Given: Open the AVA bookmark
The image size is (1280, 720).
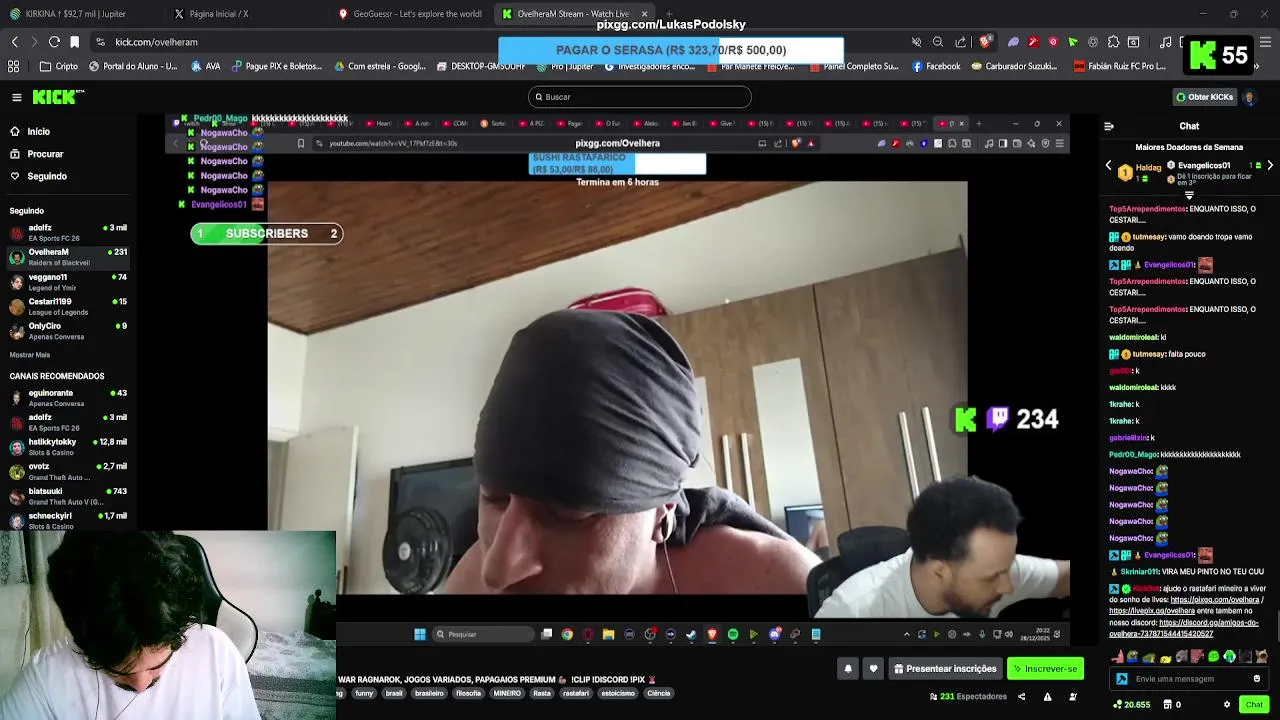Looking at the screenshot, I should [204, 66].
